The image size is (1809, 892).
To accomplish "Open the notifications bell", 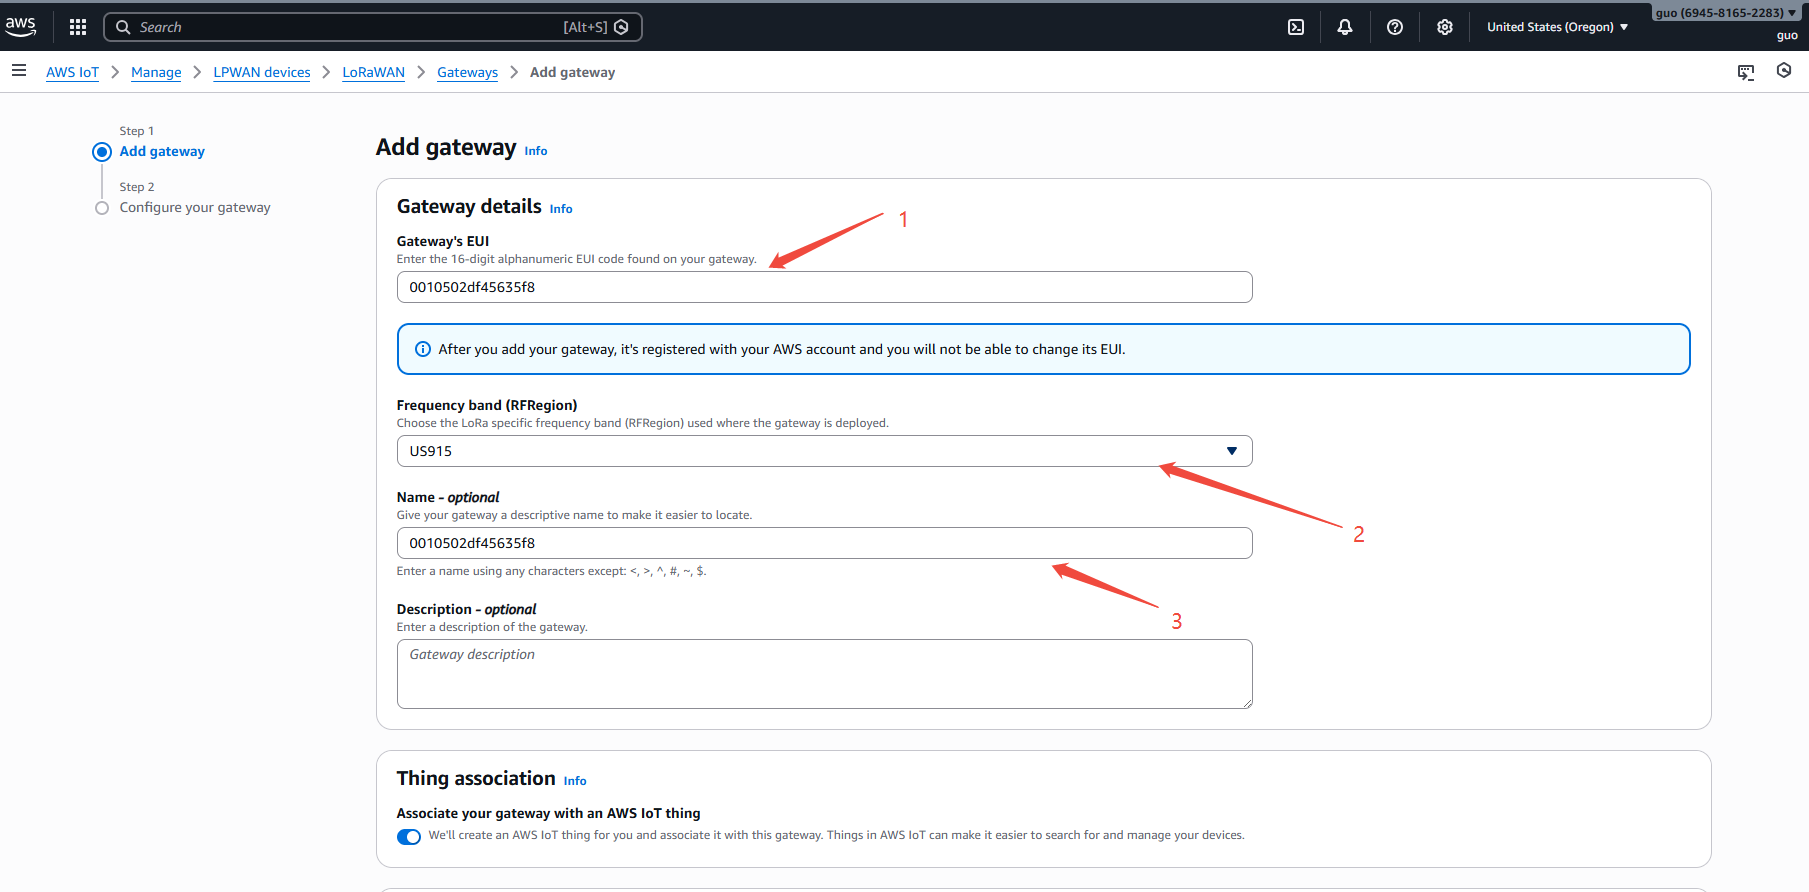I will pos(1345,27).
